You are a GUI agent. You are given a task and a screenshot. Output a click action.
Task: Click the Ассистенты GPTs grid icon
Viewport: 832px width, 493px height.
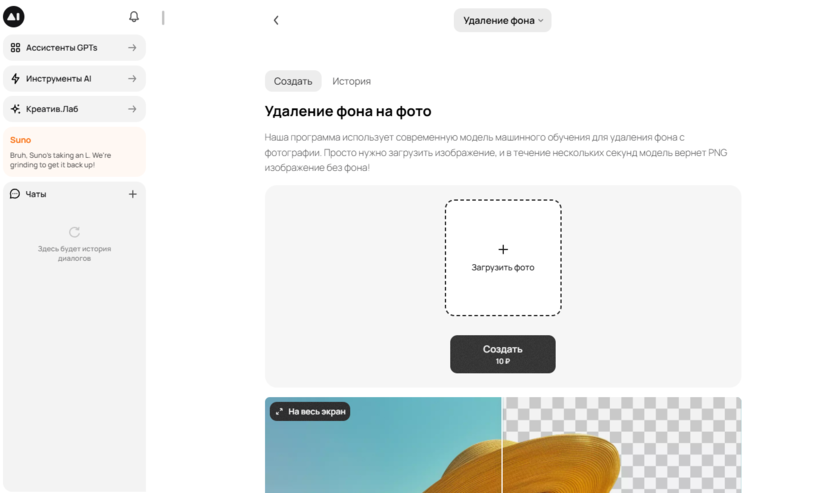coord(15,48)
